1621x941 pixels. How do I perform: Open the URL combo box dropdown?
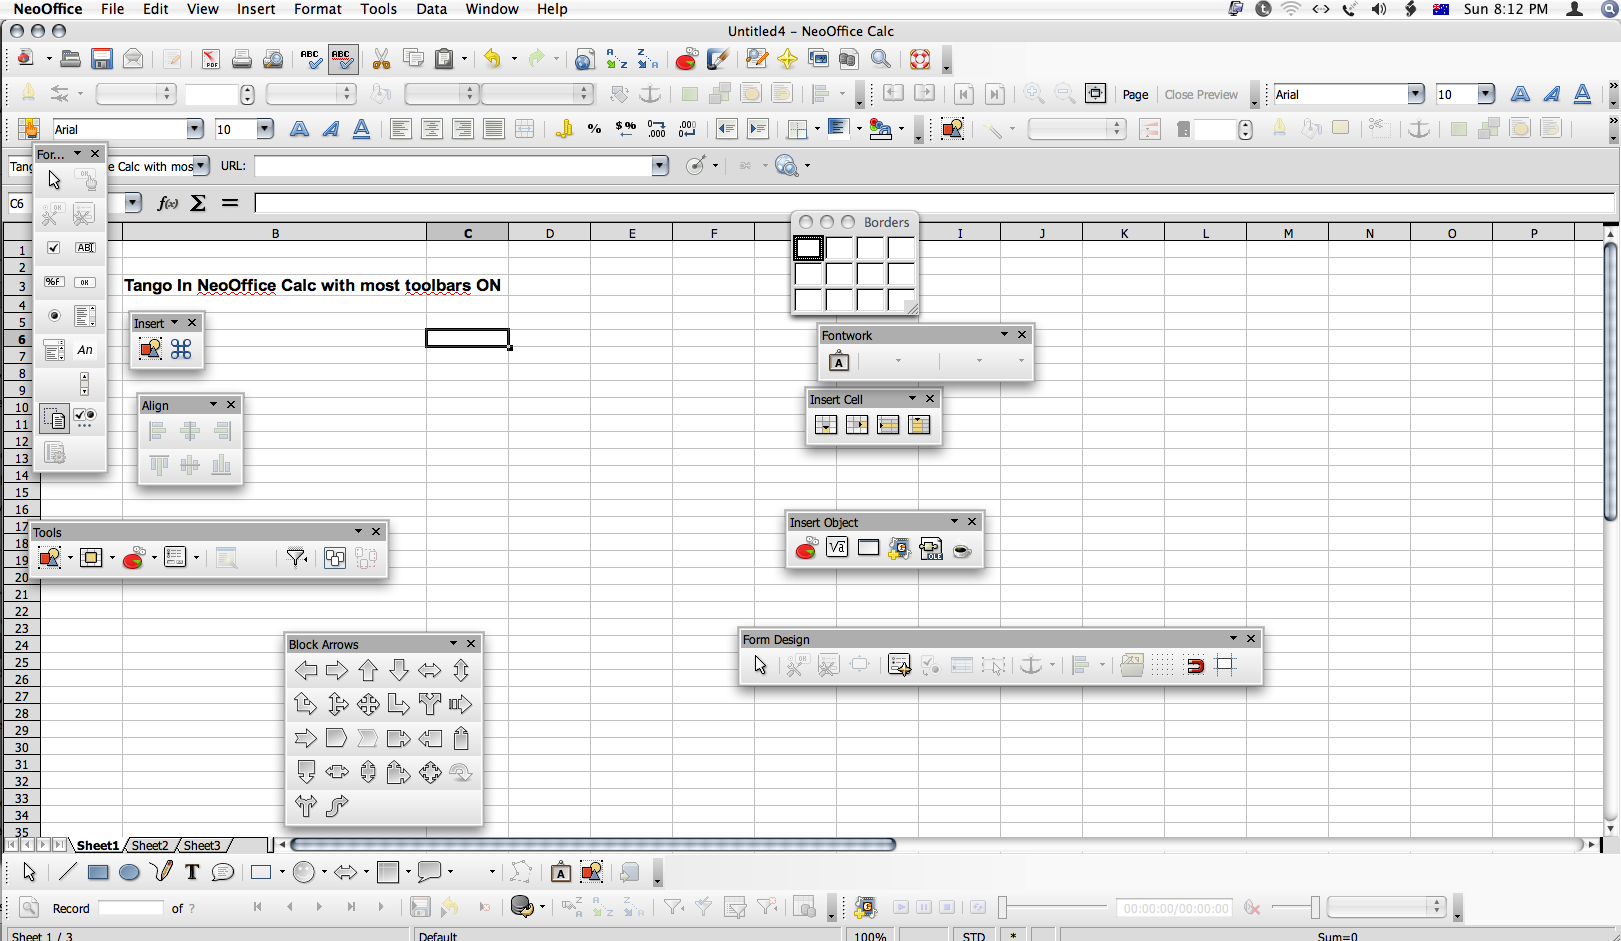[x=660, y=166]
